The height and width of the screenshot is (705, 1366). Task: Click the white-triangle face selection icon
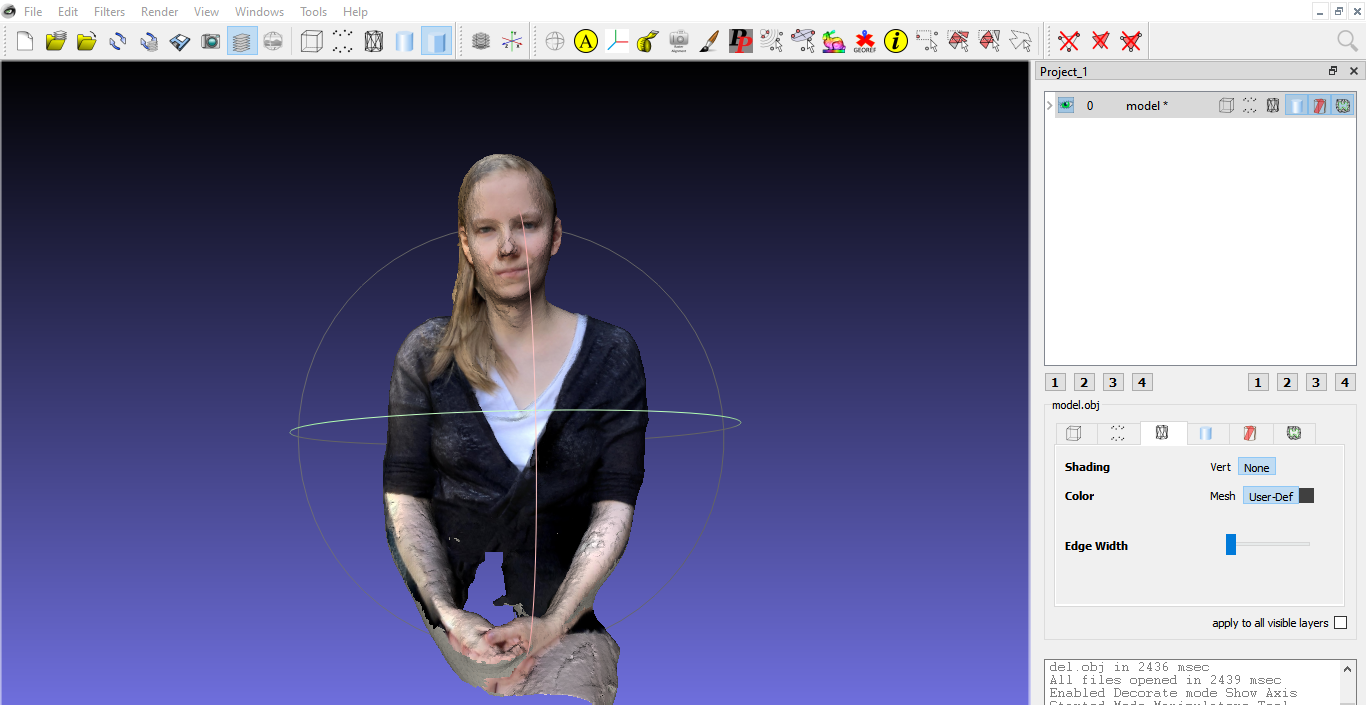click(x=1020, y=41)
